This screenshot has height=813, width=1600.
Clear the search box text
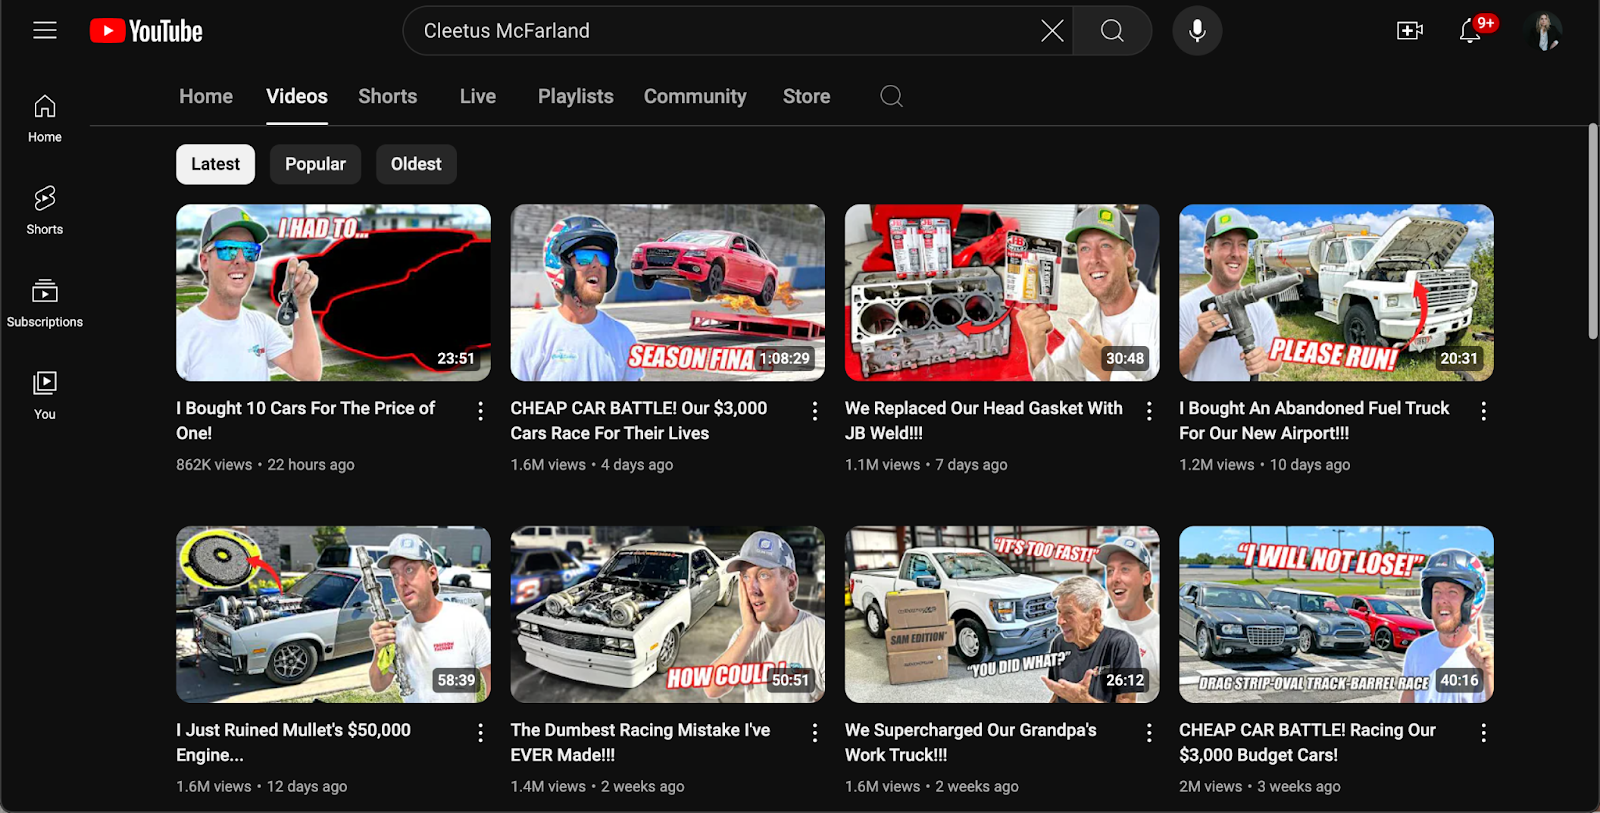coord(1052,31)
